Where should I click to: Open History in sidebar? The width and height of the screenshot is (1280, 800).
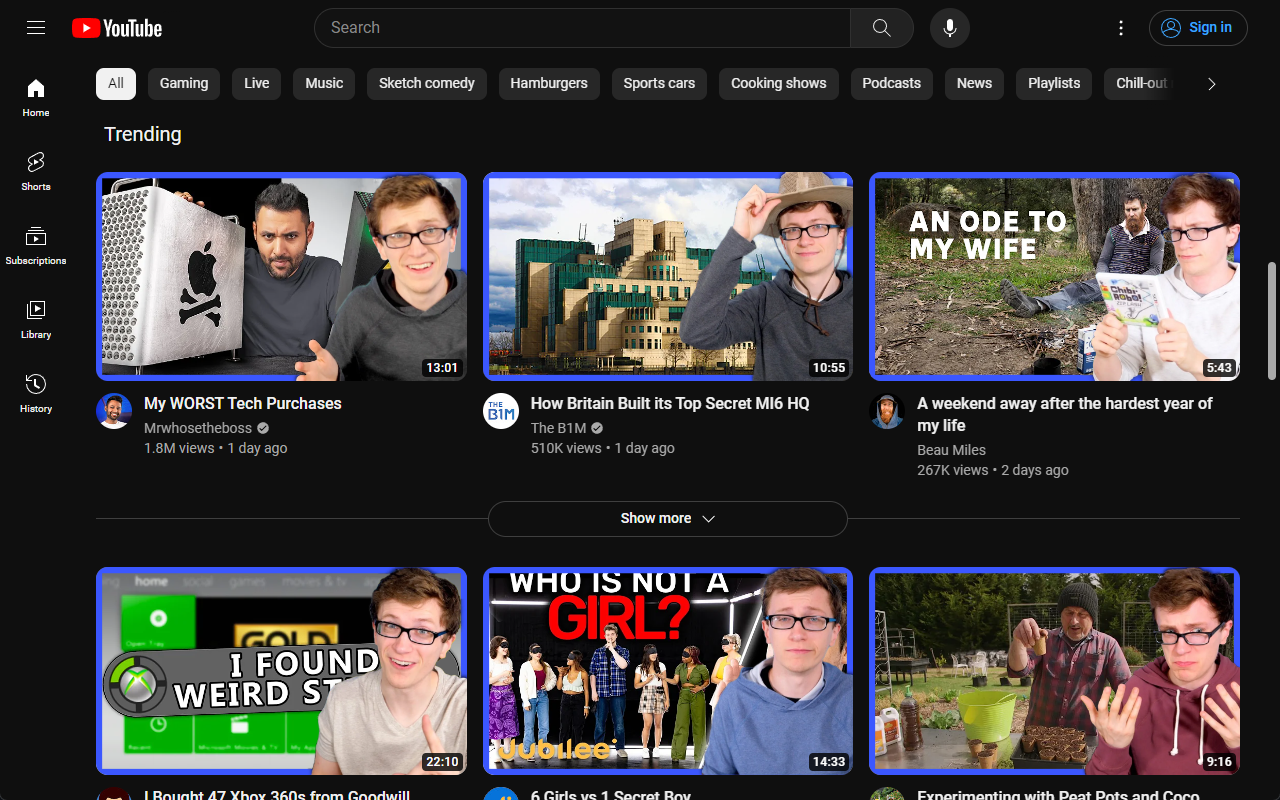pos(36,393)
